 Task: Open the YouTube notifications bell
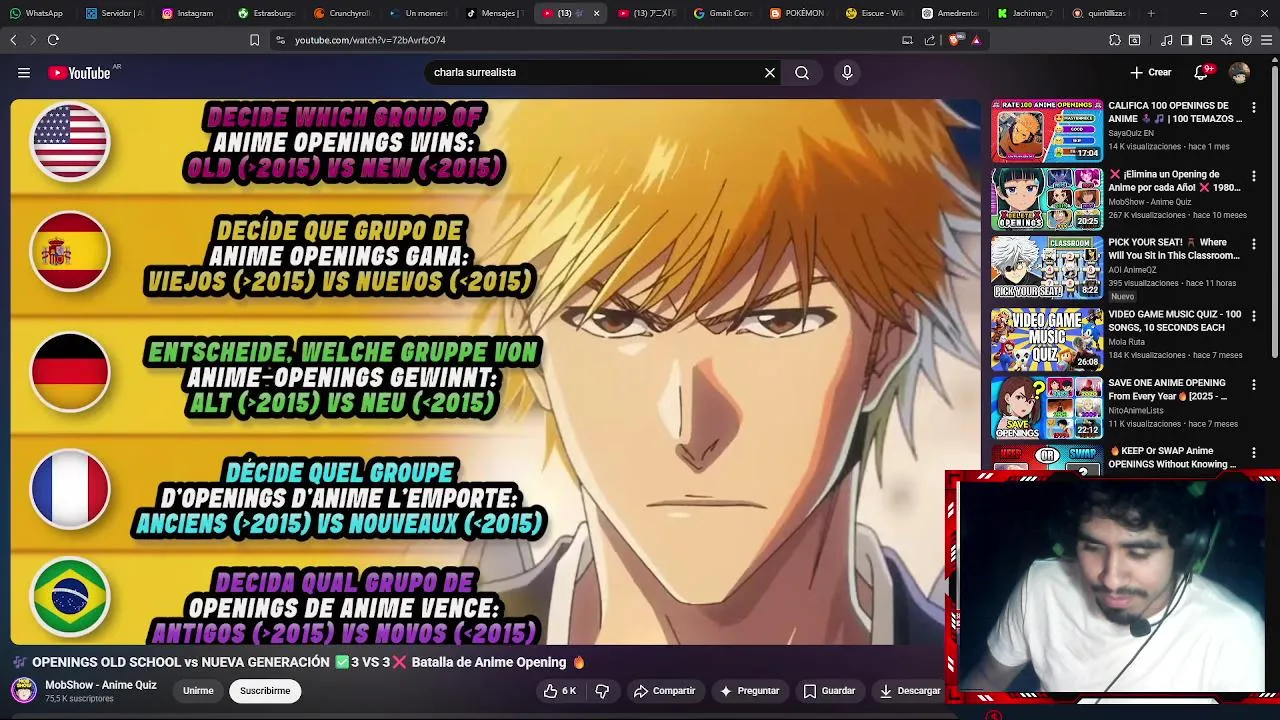(x=1202, y=72)
